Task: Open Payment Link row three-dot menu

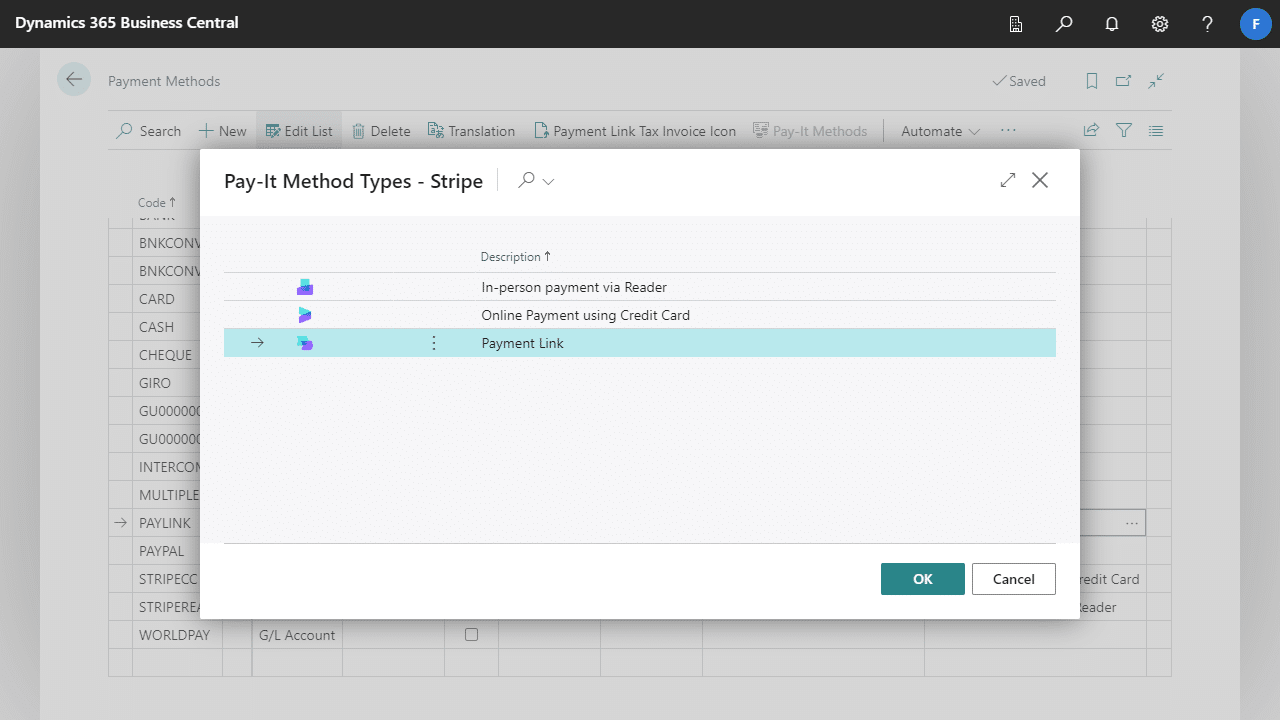Action: click(434, 343)
